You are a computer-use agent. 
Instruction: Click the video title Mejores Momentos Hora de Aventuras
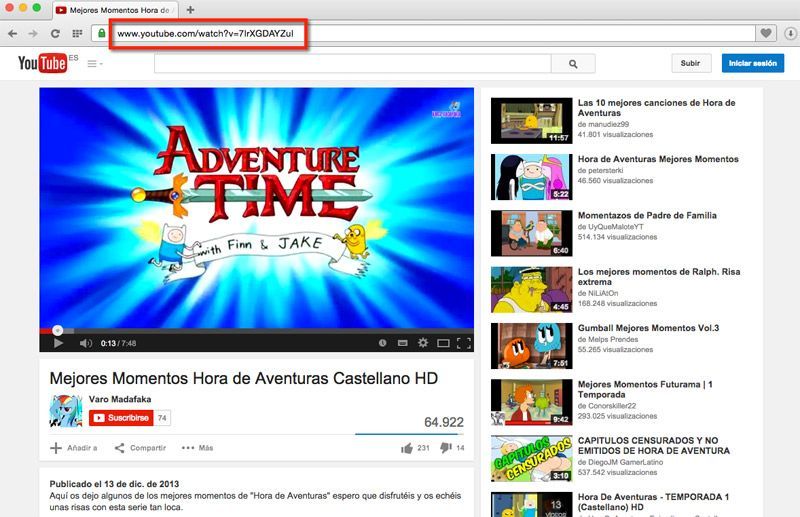244,379
